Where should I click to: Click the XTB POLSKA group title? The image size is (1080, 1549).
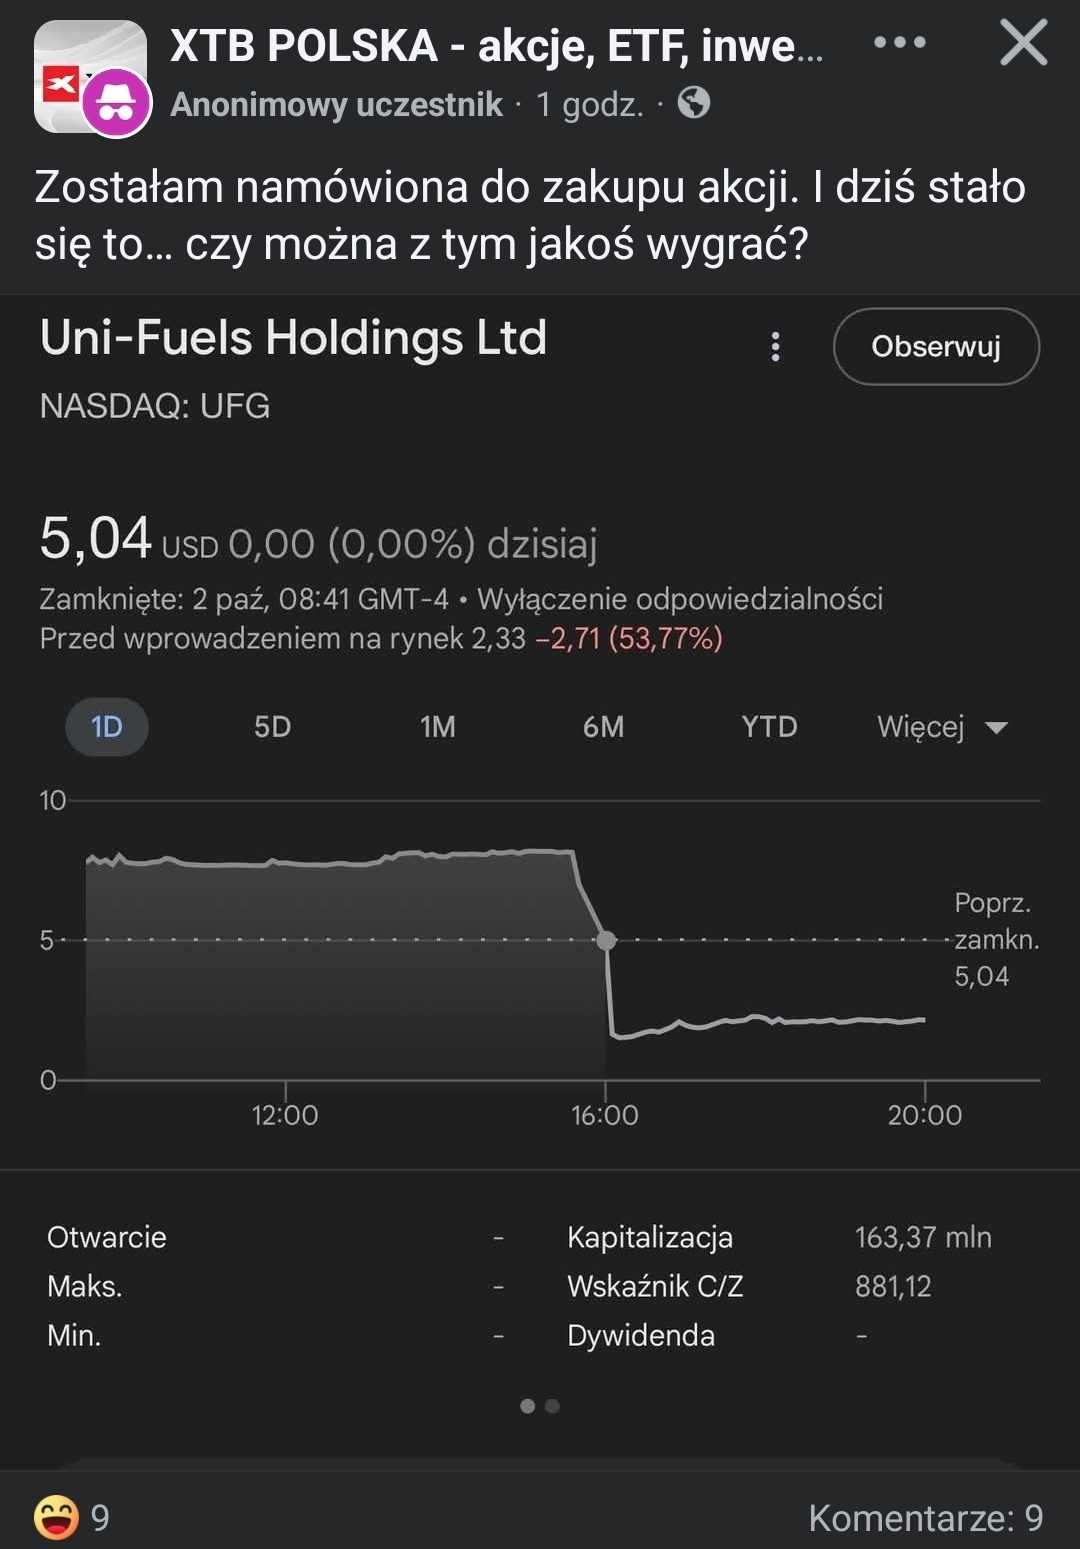tap(497, 46)
